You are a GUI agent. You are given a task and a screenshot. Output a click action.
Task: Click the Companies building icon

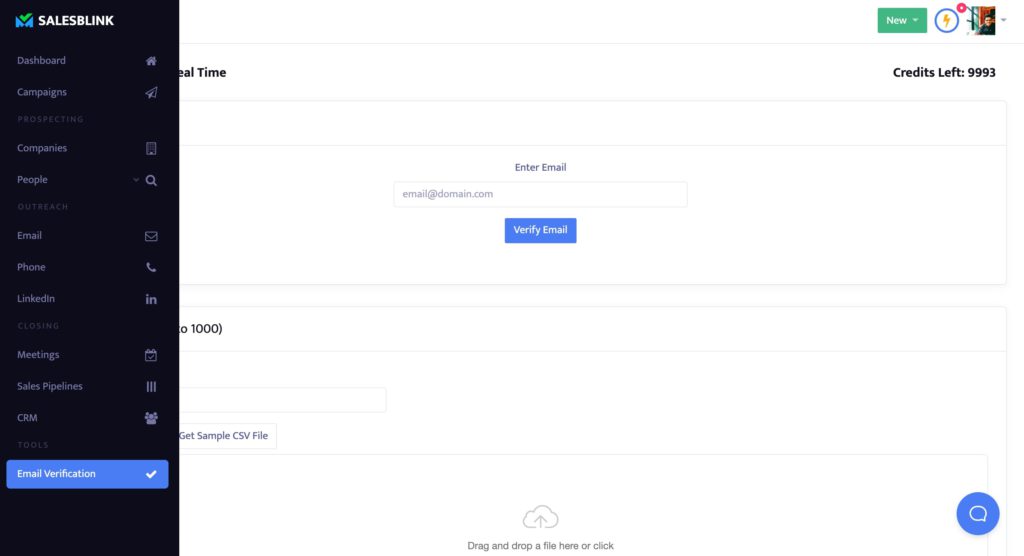(x=151, y=148)
